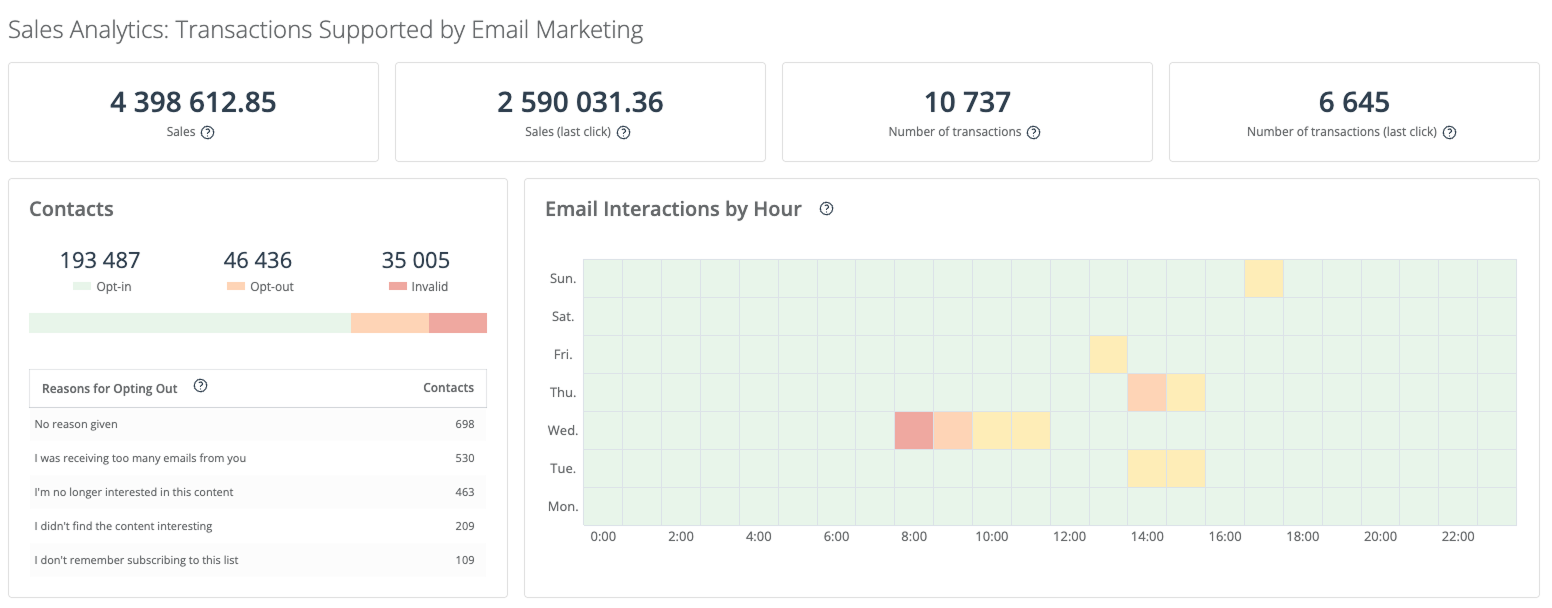Viewport: 1552px width, 608px height.
Task: Click the 4 398 612.85 Sales total card
Action: pos(193,112)
